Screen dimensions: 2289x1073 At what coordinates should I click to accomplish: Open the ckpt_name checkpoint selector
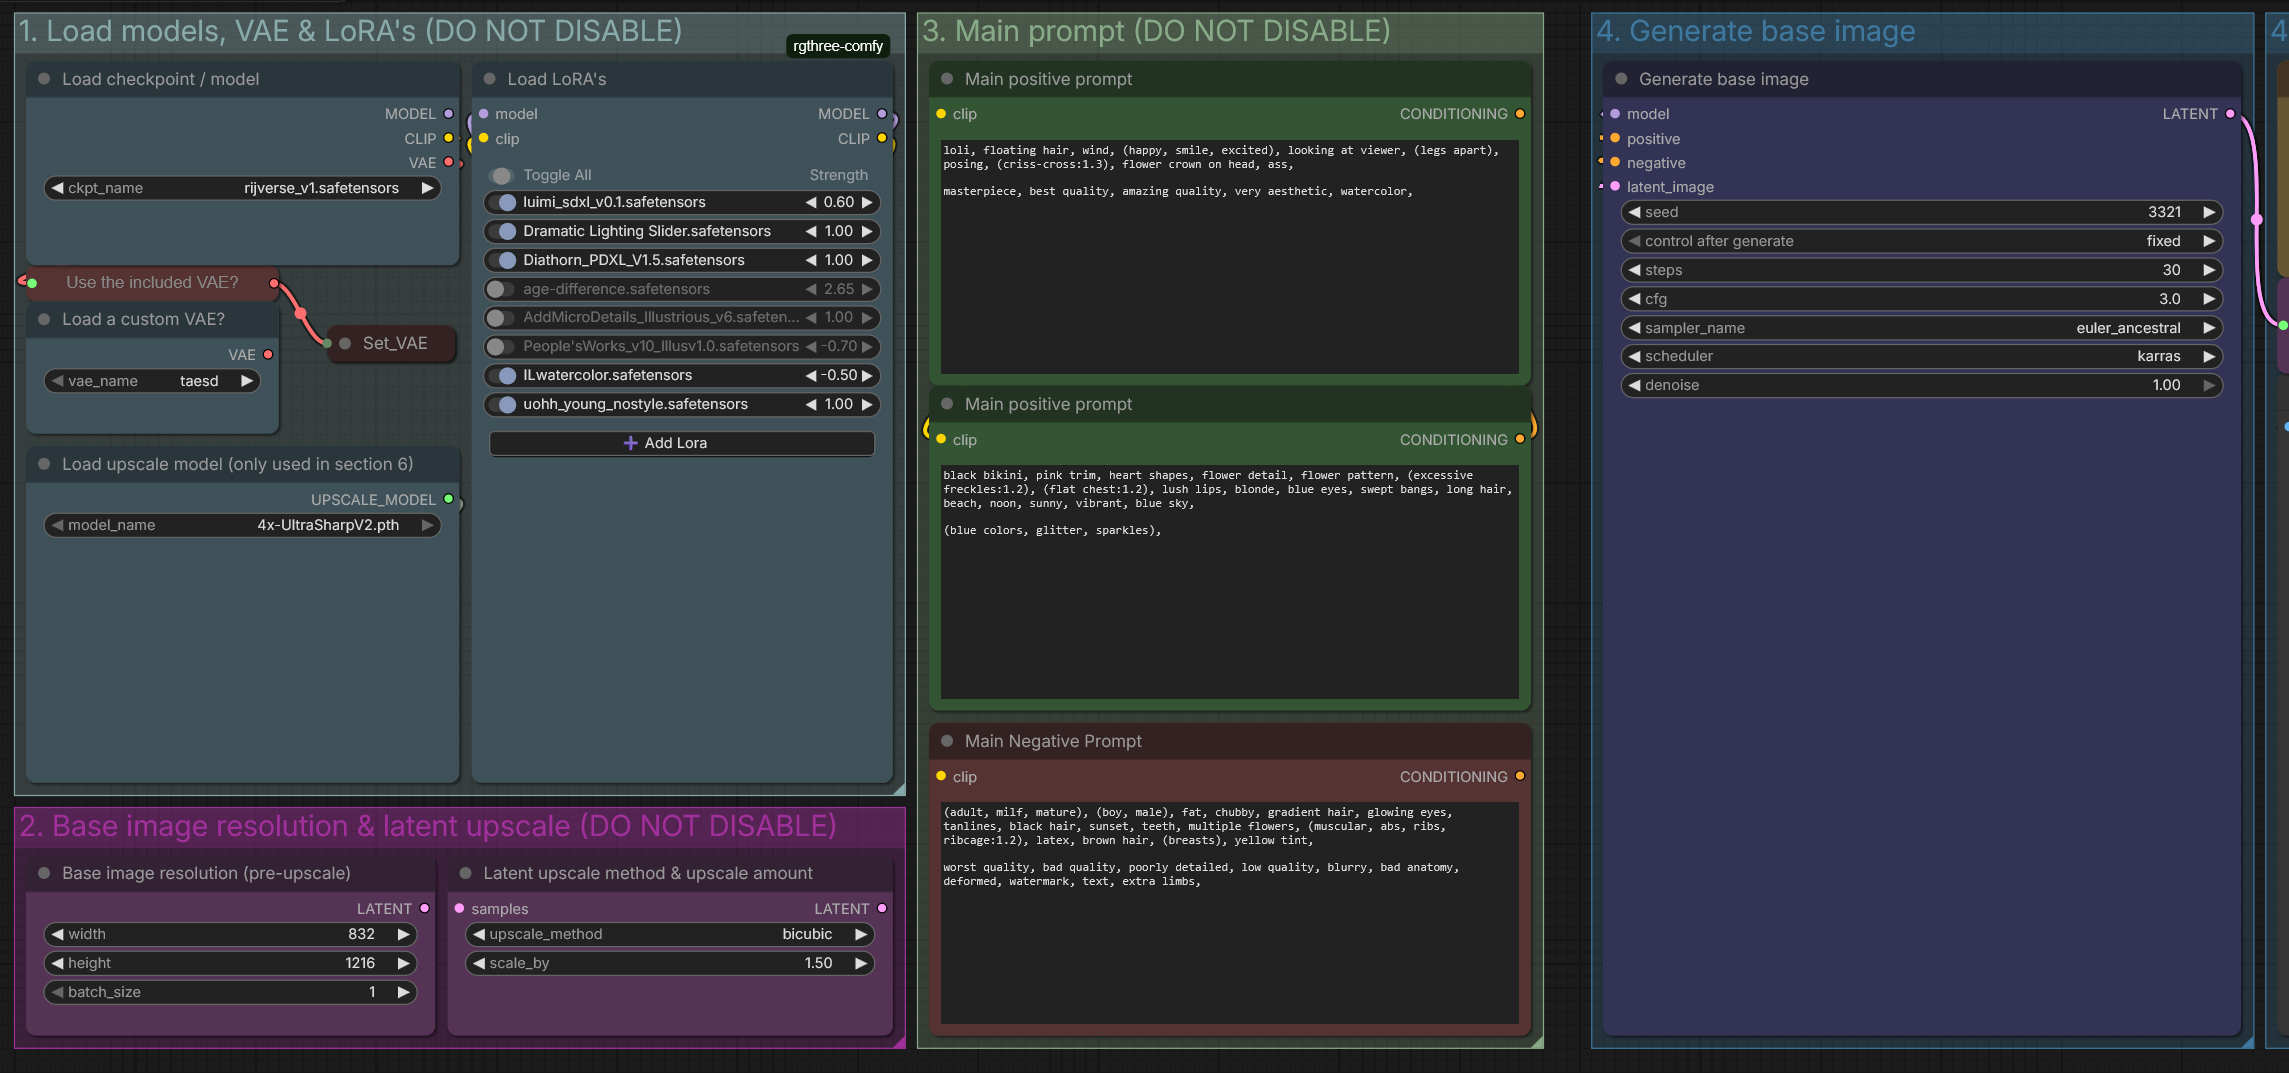pyautogui.click(x=242, y=188)
